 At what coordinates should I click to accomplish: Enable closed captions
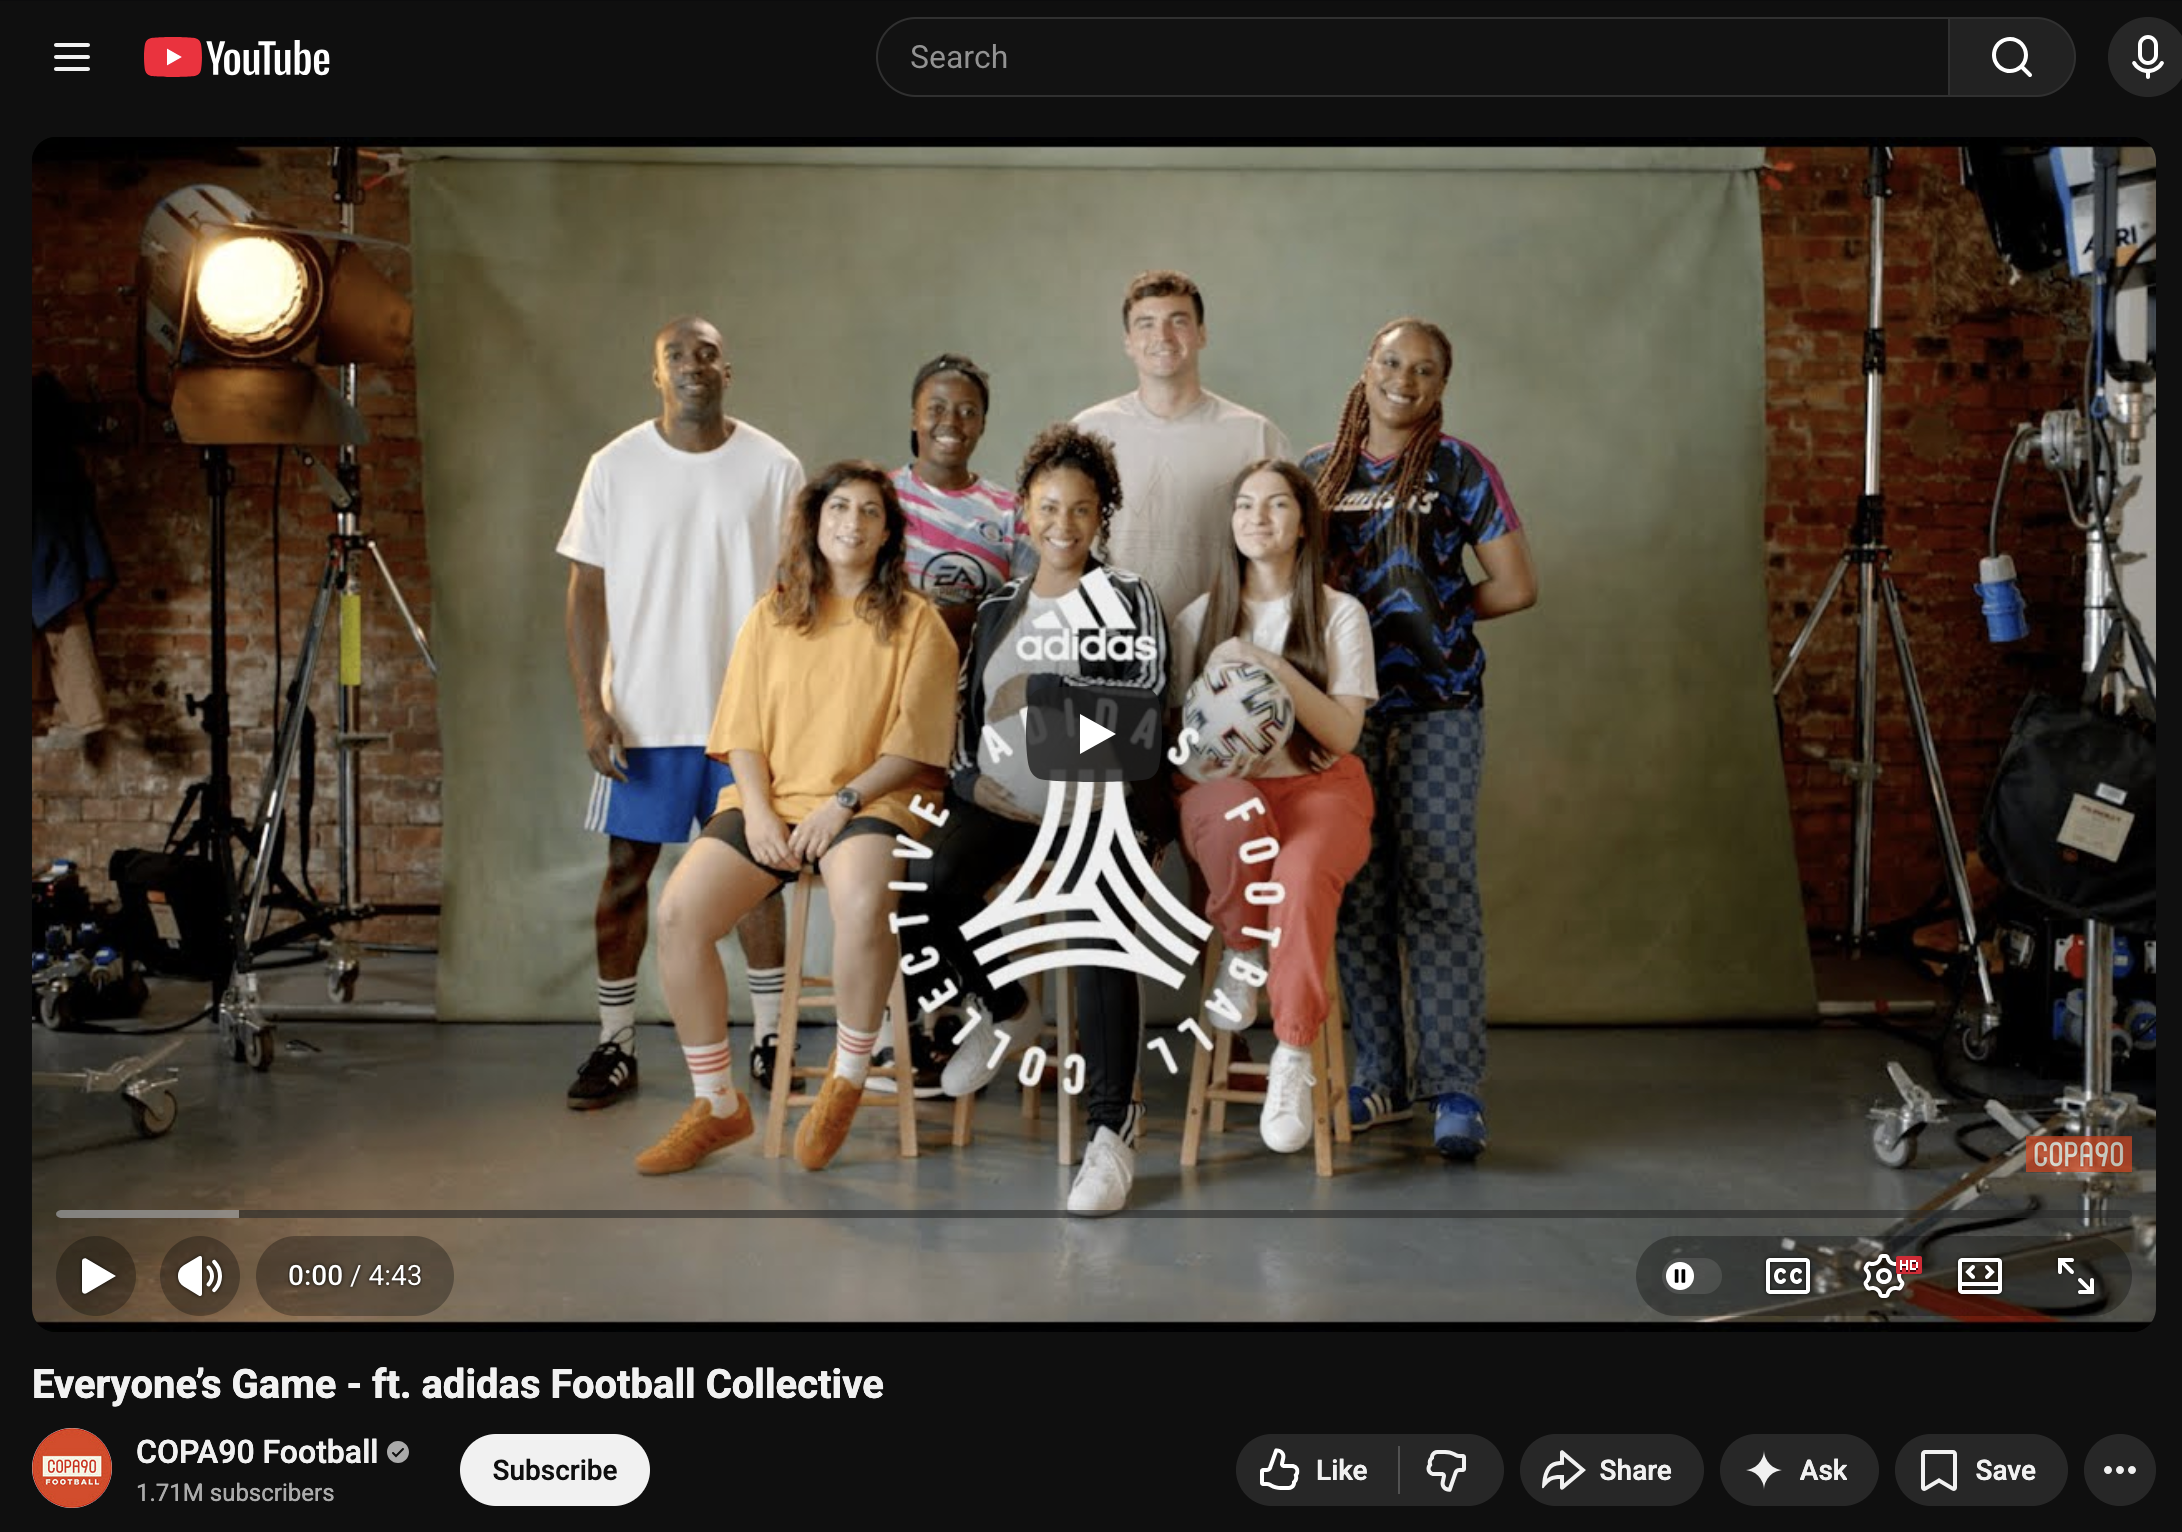tap(1787, 1276)
